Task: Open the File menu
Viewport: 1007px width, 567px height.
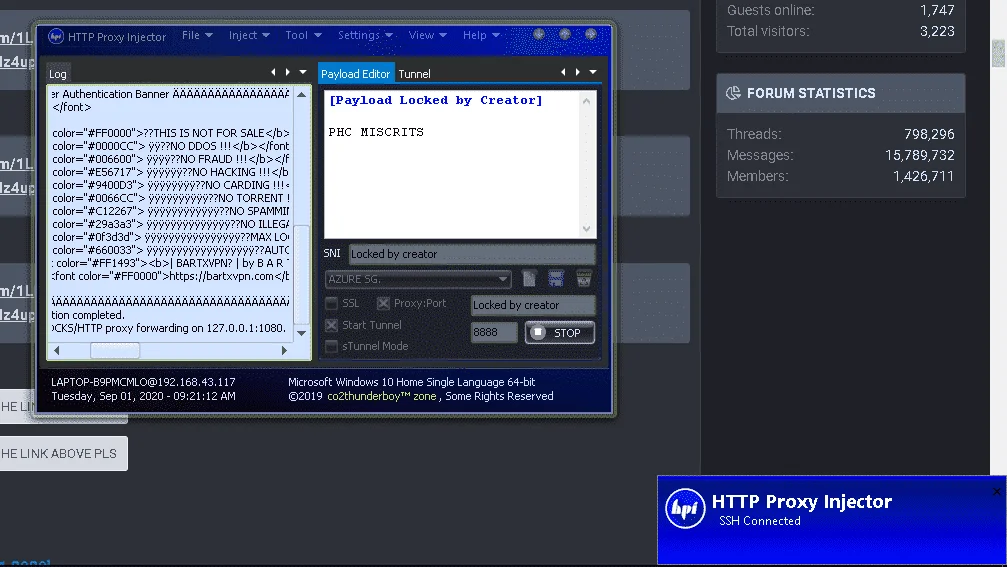Action: (197, 35)
